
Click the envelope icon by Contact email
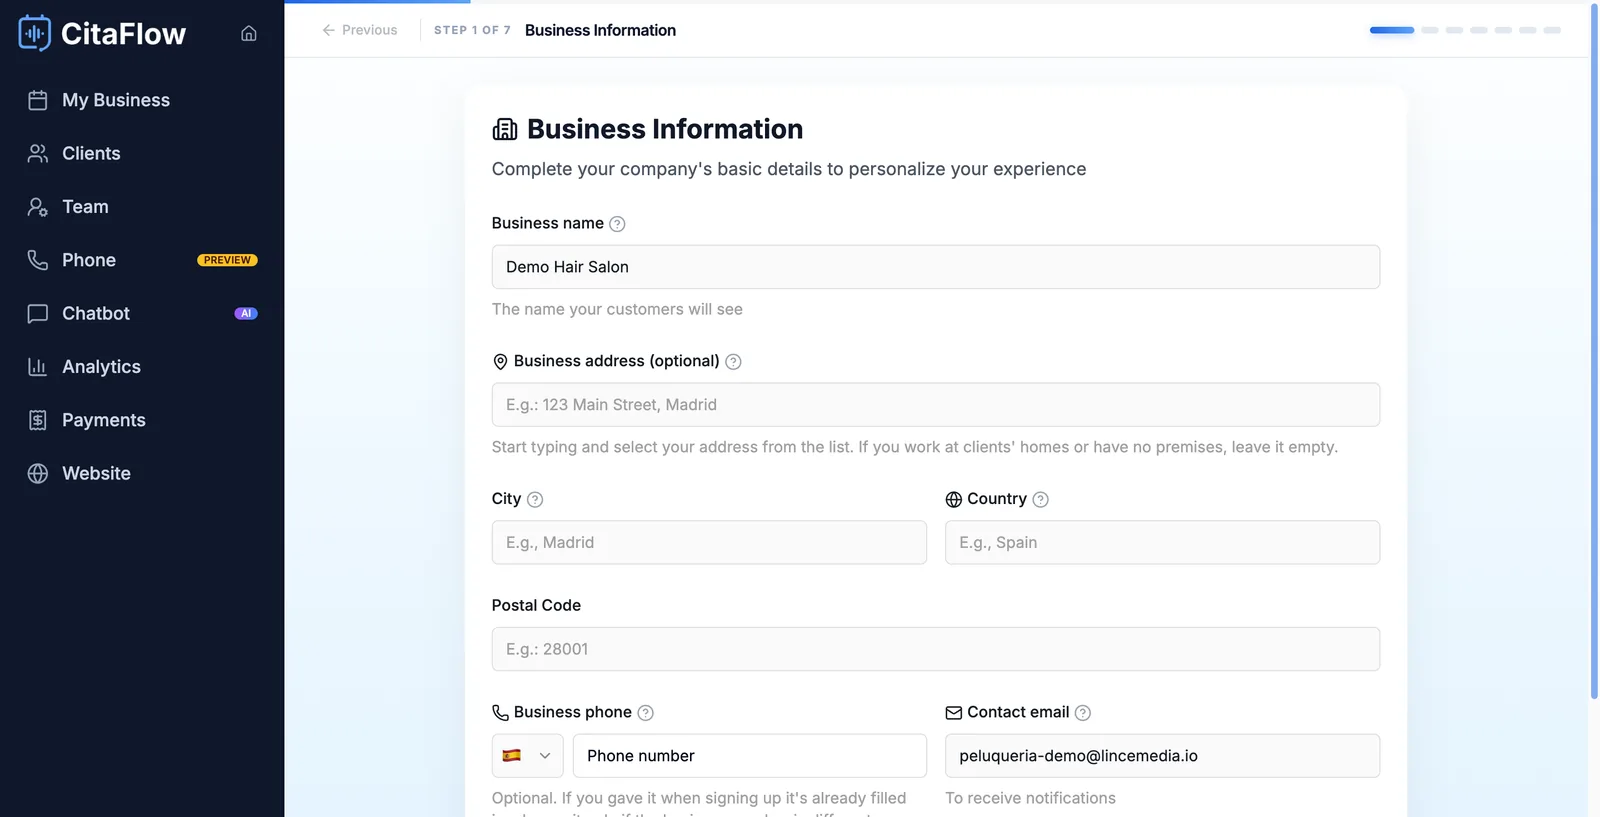coord(954,713)
